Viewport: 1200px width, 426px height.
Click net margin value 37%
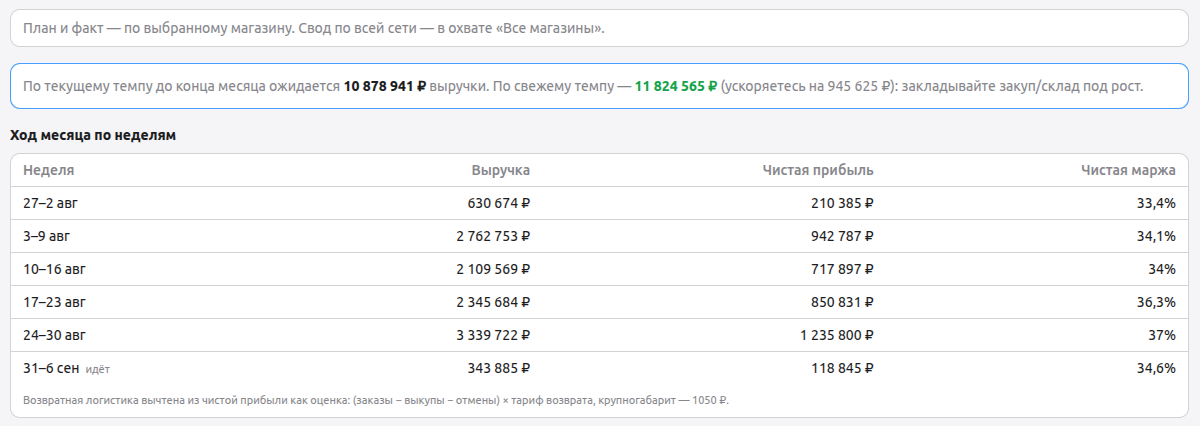(1162, 335)
